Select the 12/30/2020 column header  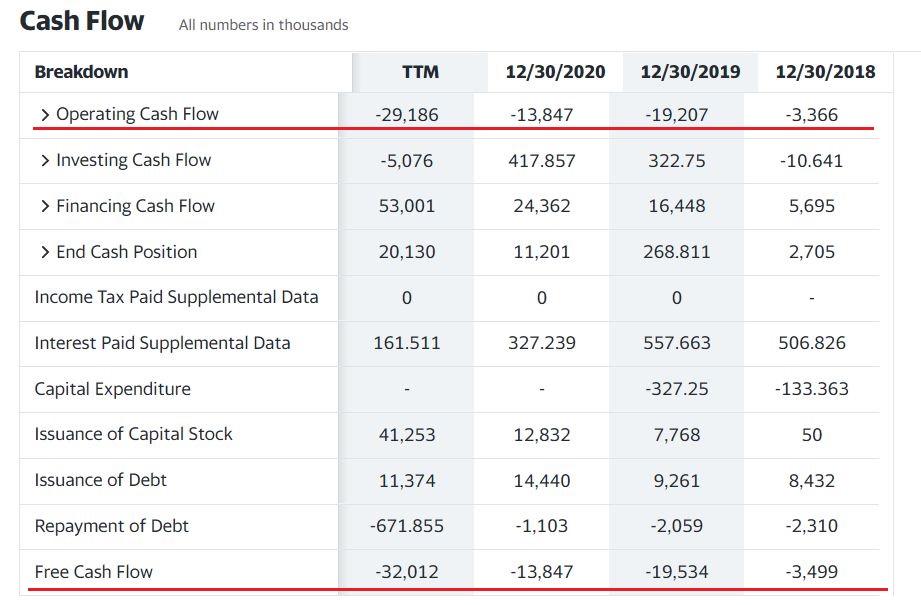(555, 72)
